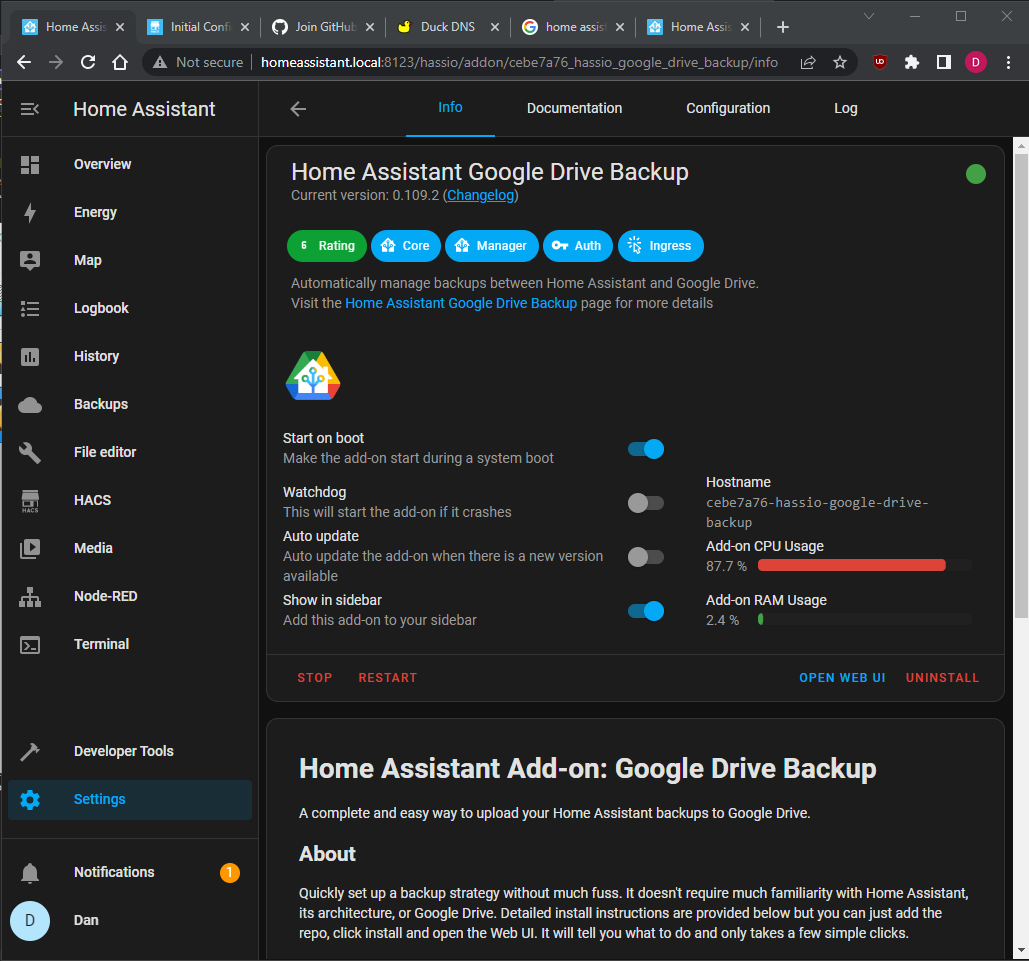Viewport: 1029px width, 961px height.
Task: Turn off Show in sidebar toggle
Action: click(646, 611)
